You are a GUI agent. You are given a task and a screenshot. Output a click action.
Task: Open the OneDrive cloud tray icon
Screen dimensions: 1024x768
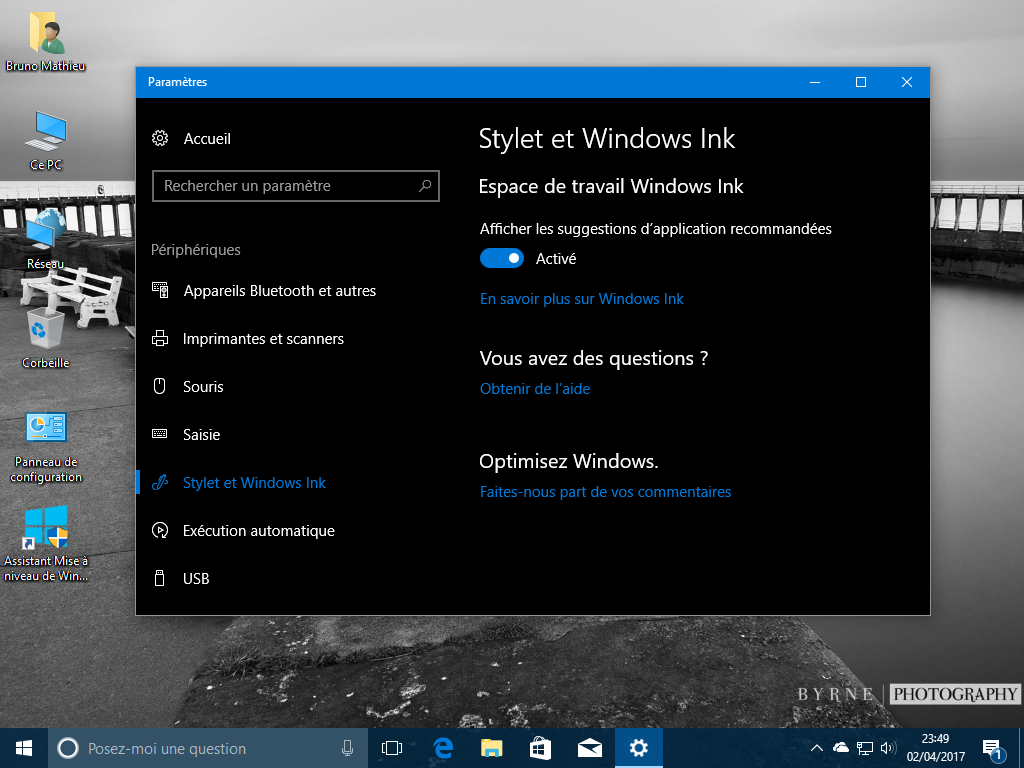click(x=841, y=748)
